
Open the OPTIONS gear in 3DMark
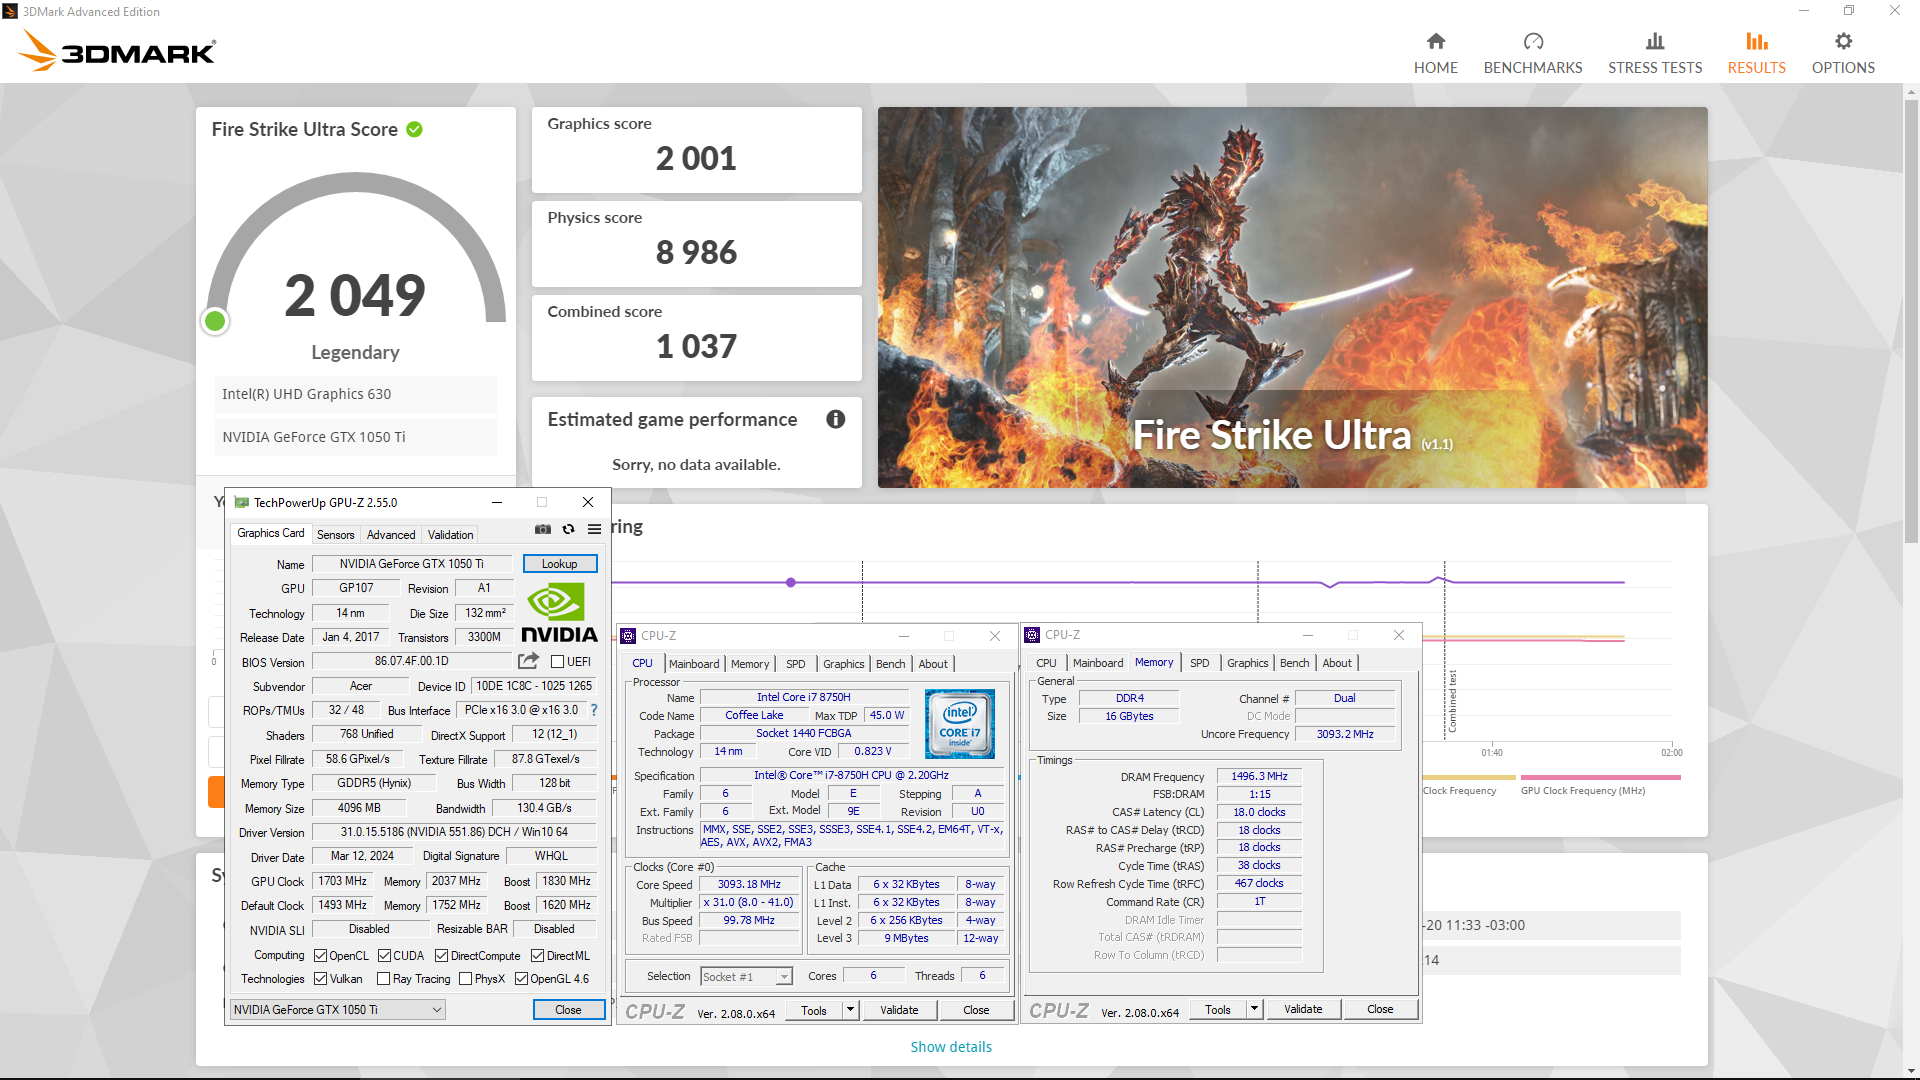tap(1843, 53)
